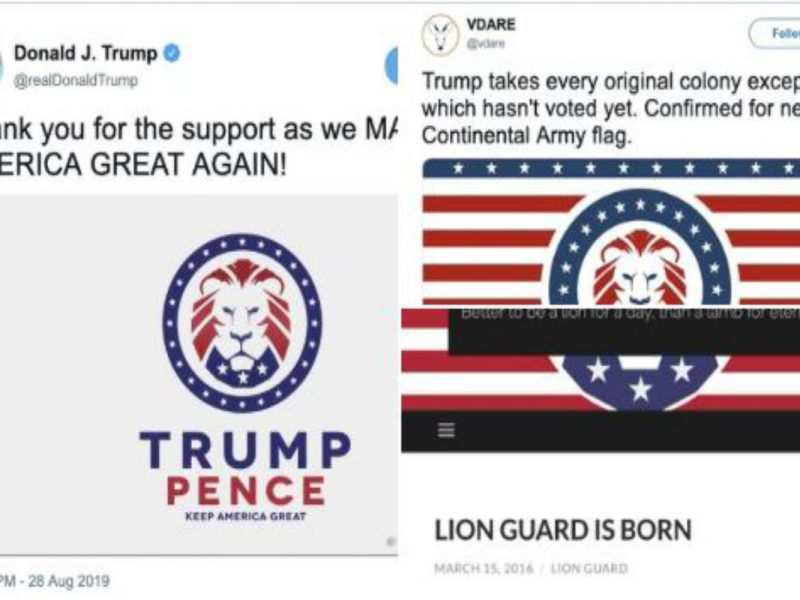Follow the VDARE account
This screenshot has height=600, width=800.
[774, 34]
